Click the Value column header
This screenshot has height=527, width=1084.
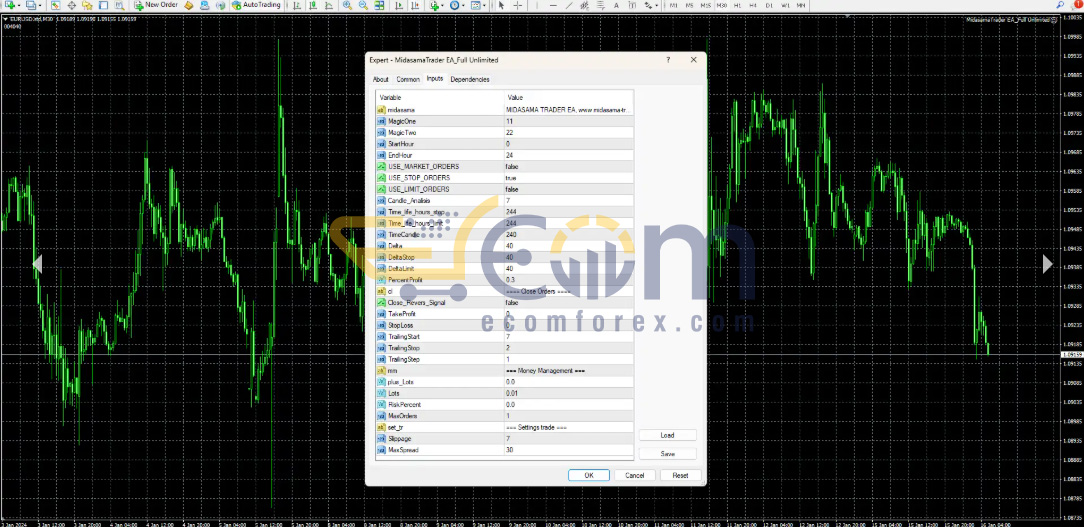point(568,98)
